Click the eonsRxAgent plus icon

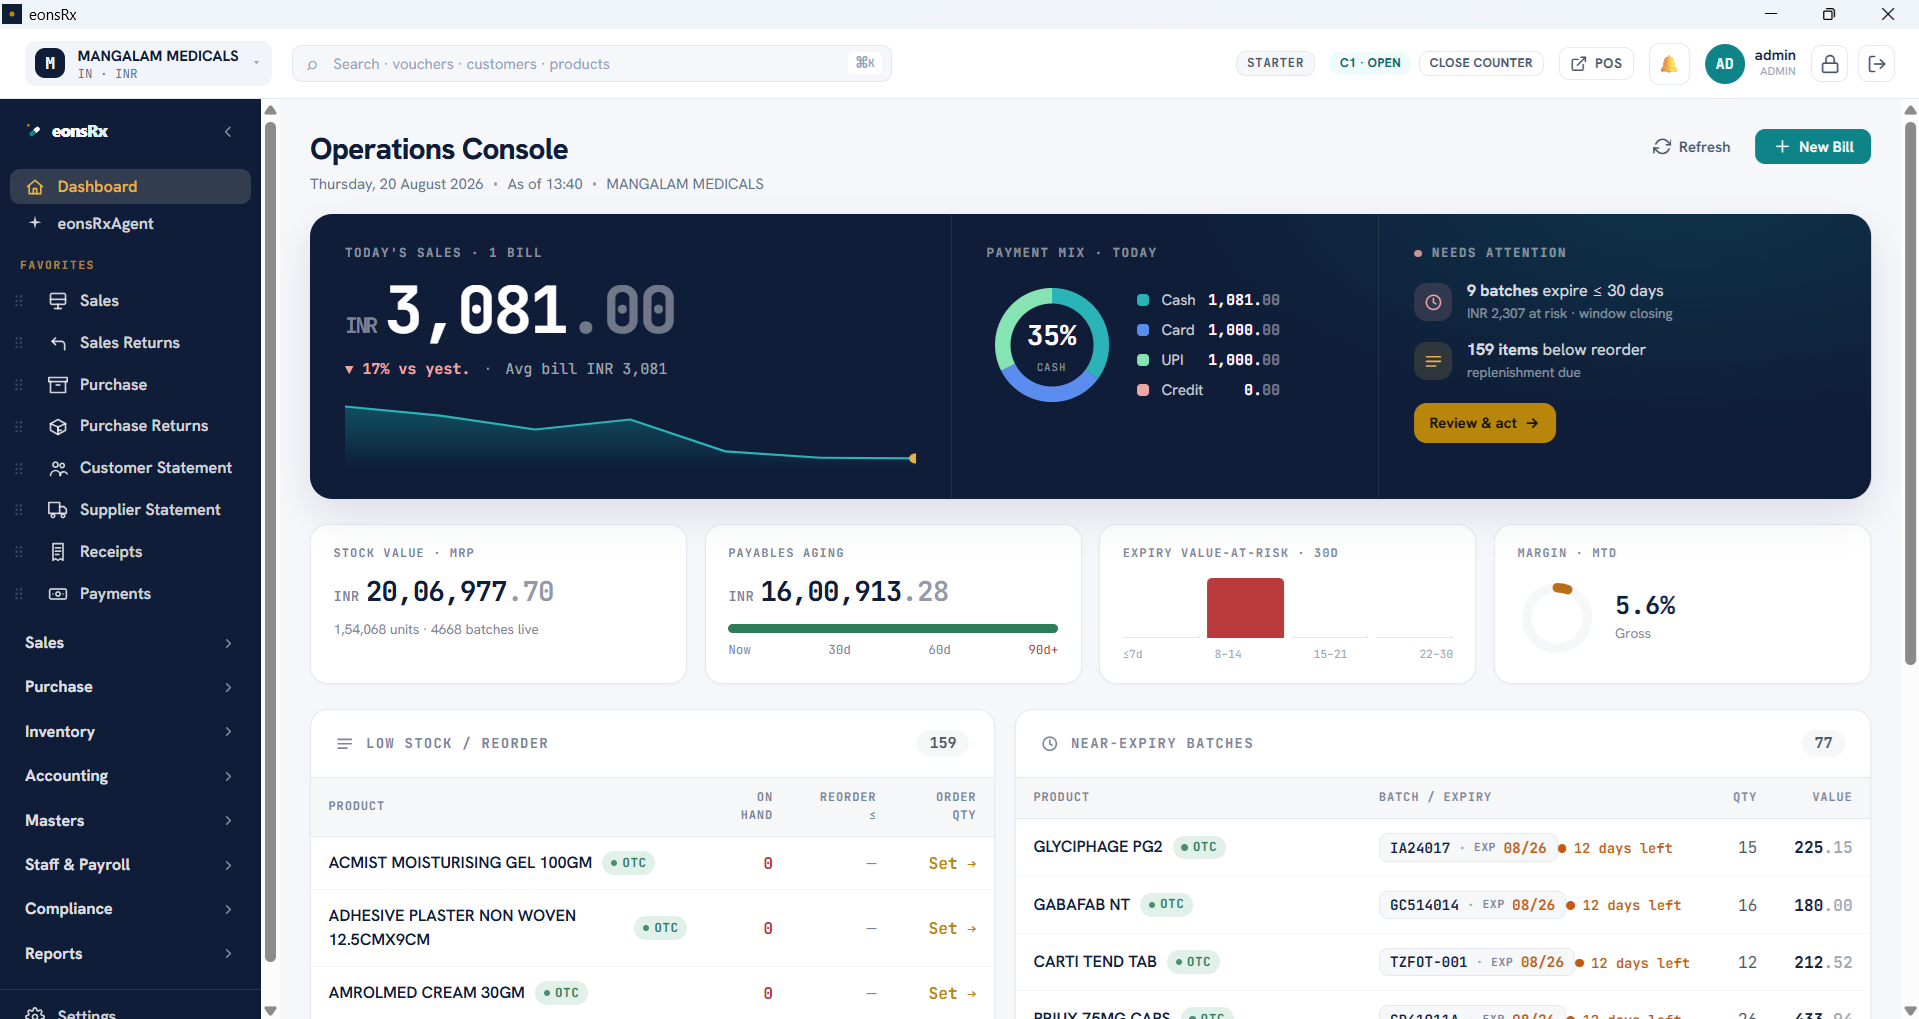(x=35, y=223)
